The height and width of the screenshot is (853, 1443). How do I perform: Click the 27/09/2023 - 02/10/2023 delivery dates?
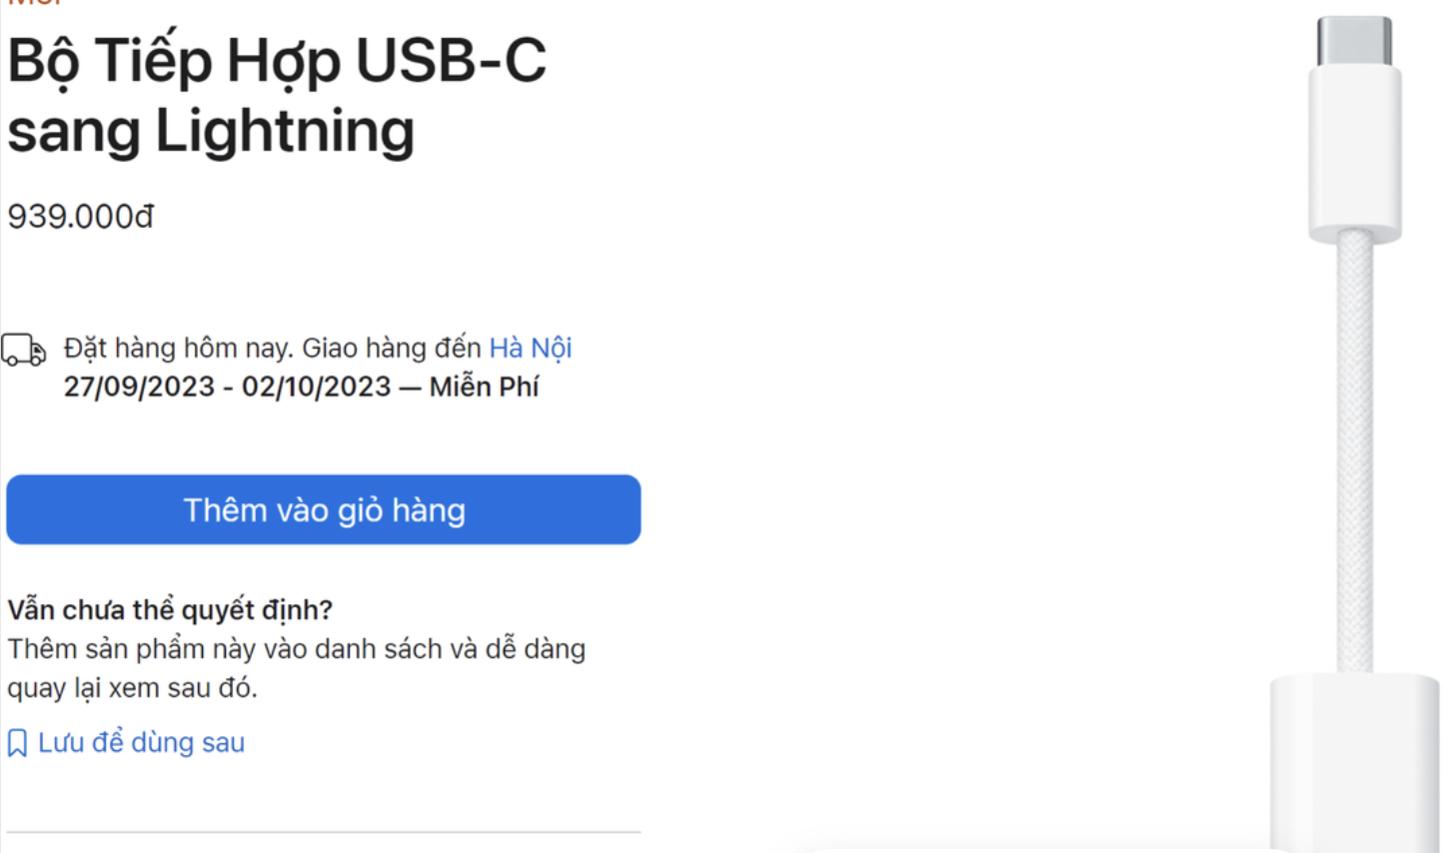pos(227,387)
